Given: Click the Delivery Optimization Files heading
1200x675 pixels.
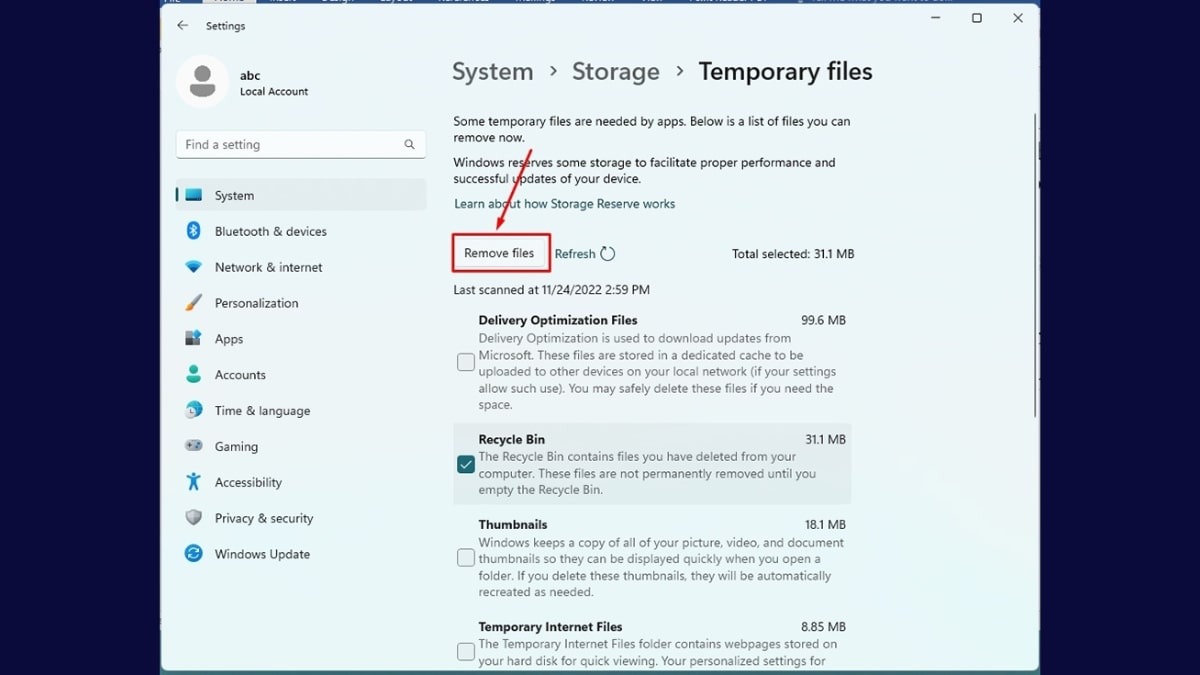Looking at the screenshot, I should (558, 321).
